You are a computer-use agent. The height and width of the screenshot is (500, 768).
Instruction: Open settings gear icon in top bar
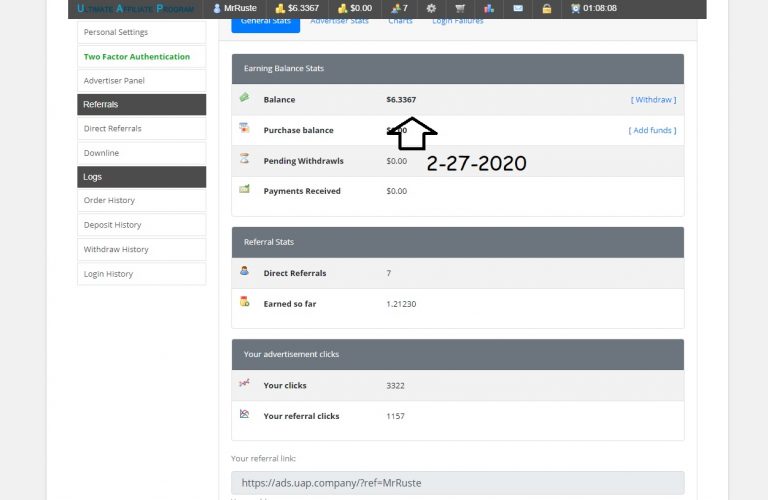431,8
